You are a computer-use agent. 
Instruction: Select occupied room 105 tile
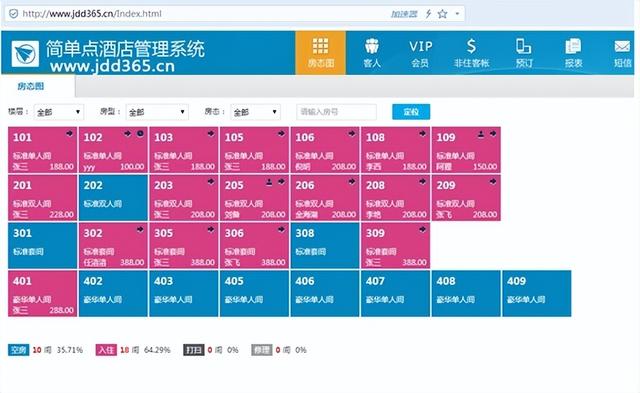(254, 150)
